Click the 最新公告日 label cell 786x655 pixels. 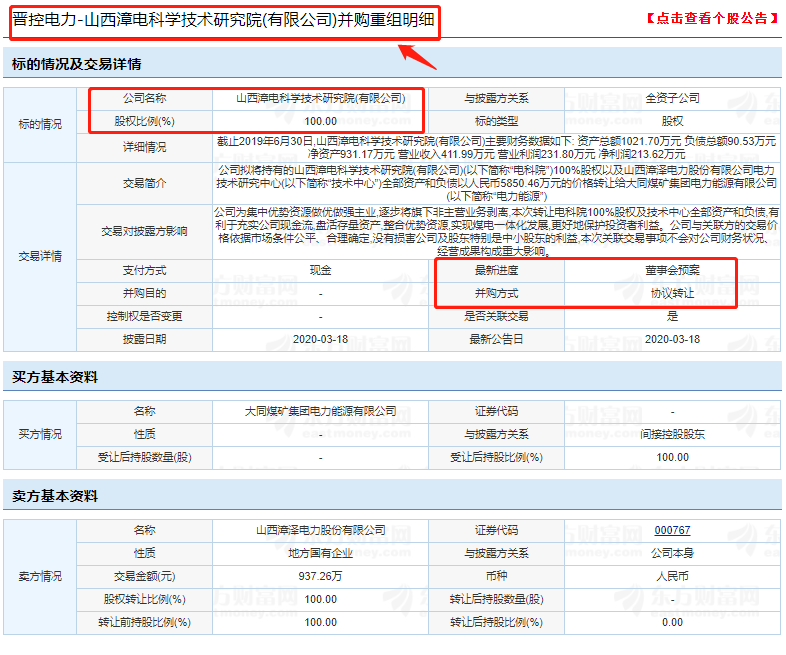pos(496,340)
